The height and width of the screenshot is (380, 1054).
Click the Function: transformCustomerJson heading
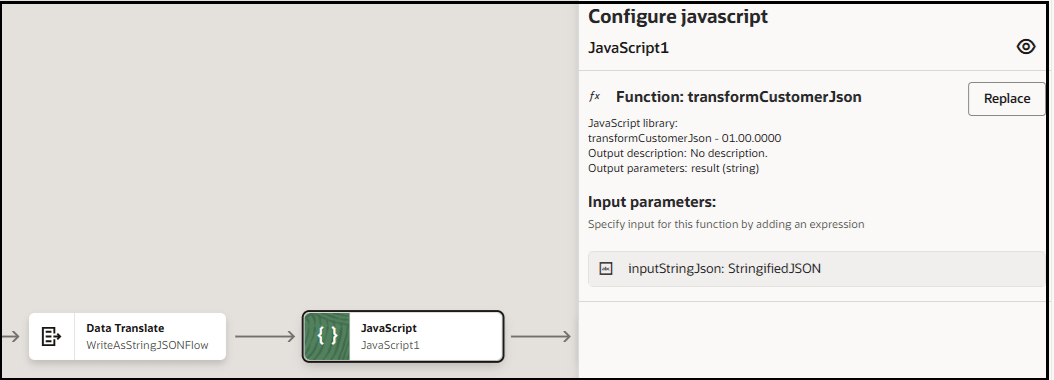[x=738, y=97]
